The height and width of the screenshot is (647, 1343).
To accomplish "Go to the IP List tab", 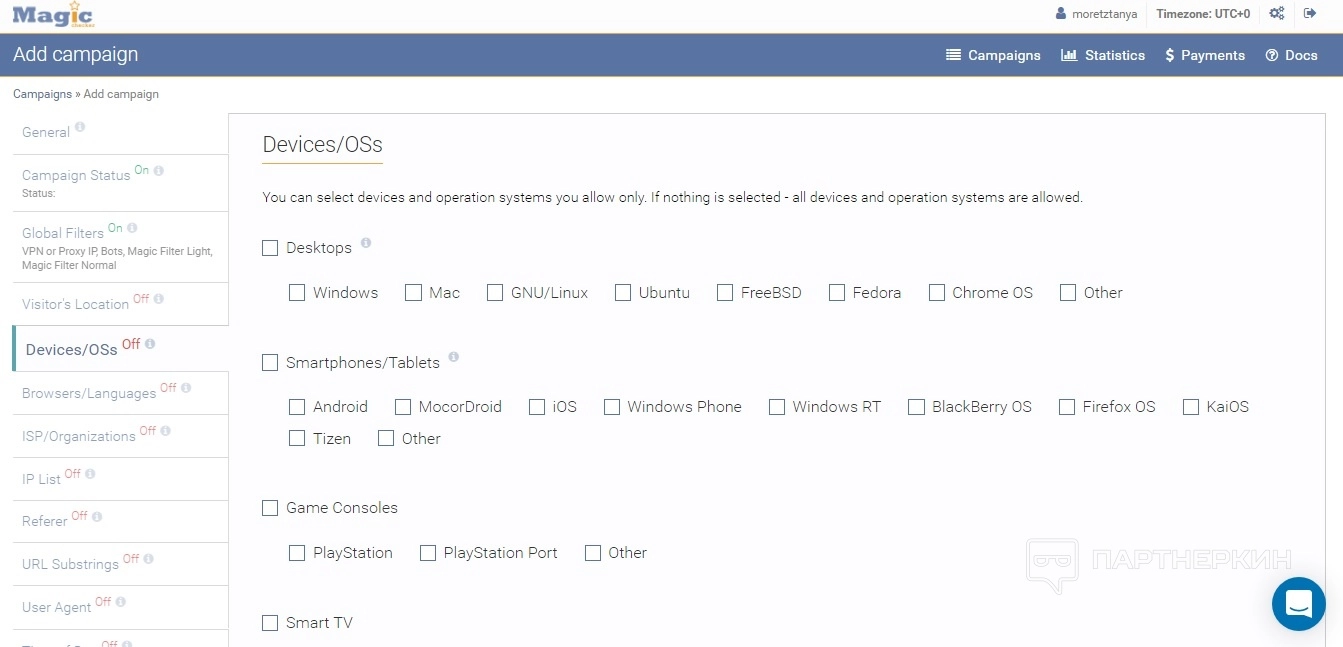I will pyautogui.click(x=42, y=479).
